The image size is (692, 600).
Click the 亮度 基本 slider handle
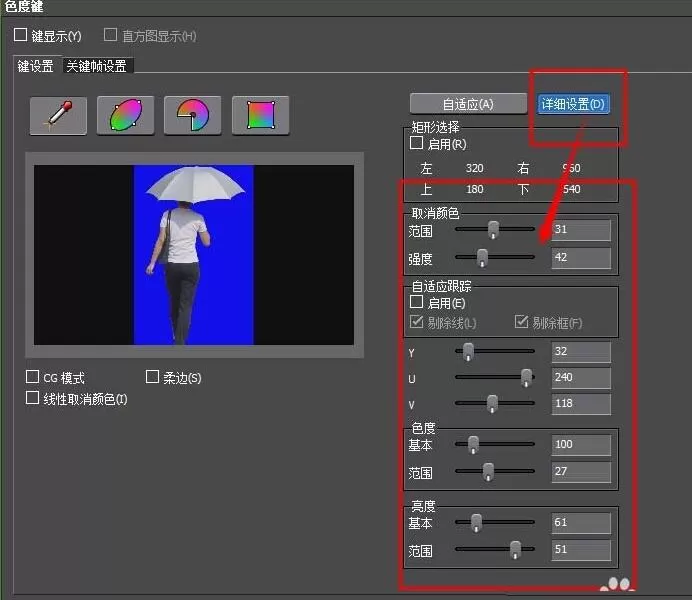pyautogui.click(x=476, y=523)
